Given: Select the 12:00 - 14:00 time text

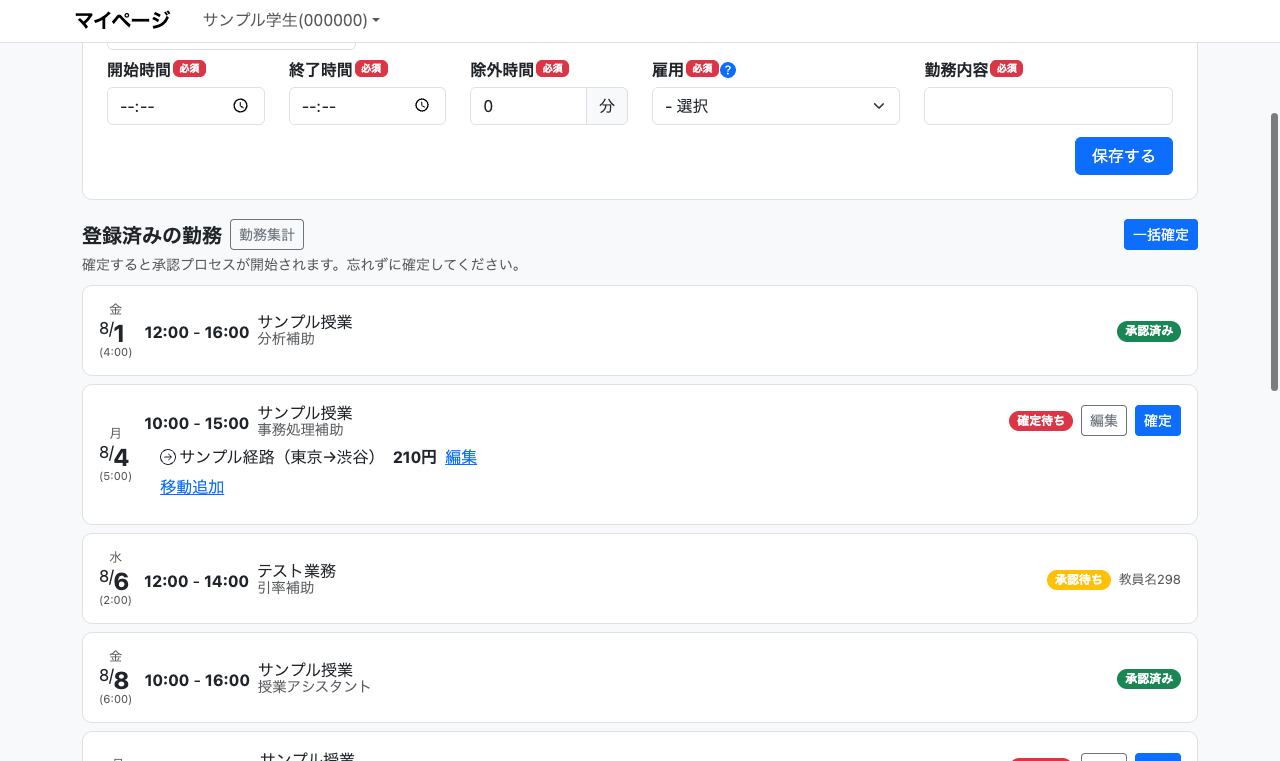Looking at the screenshot, I should [197, 581].
